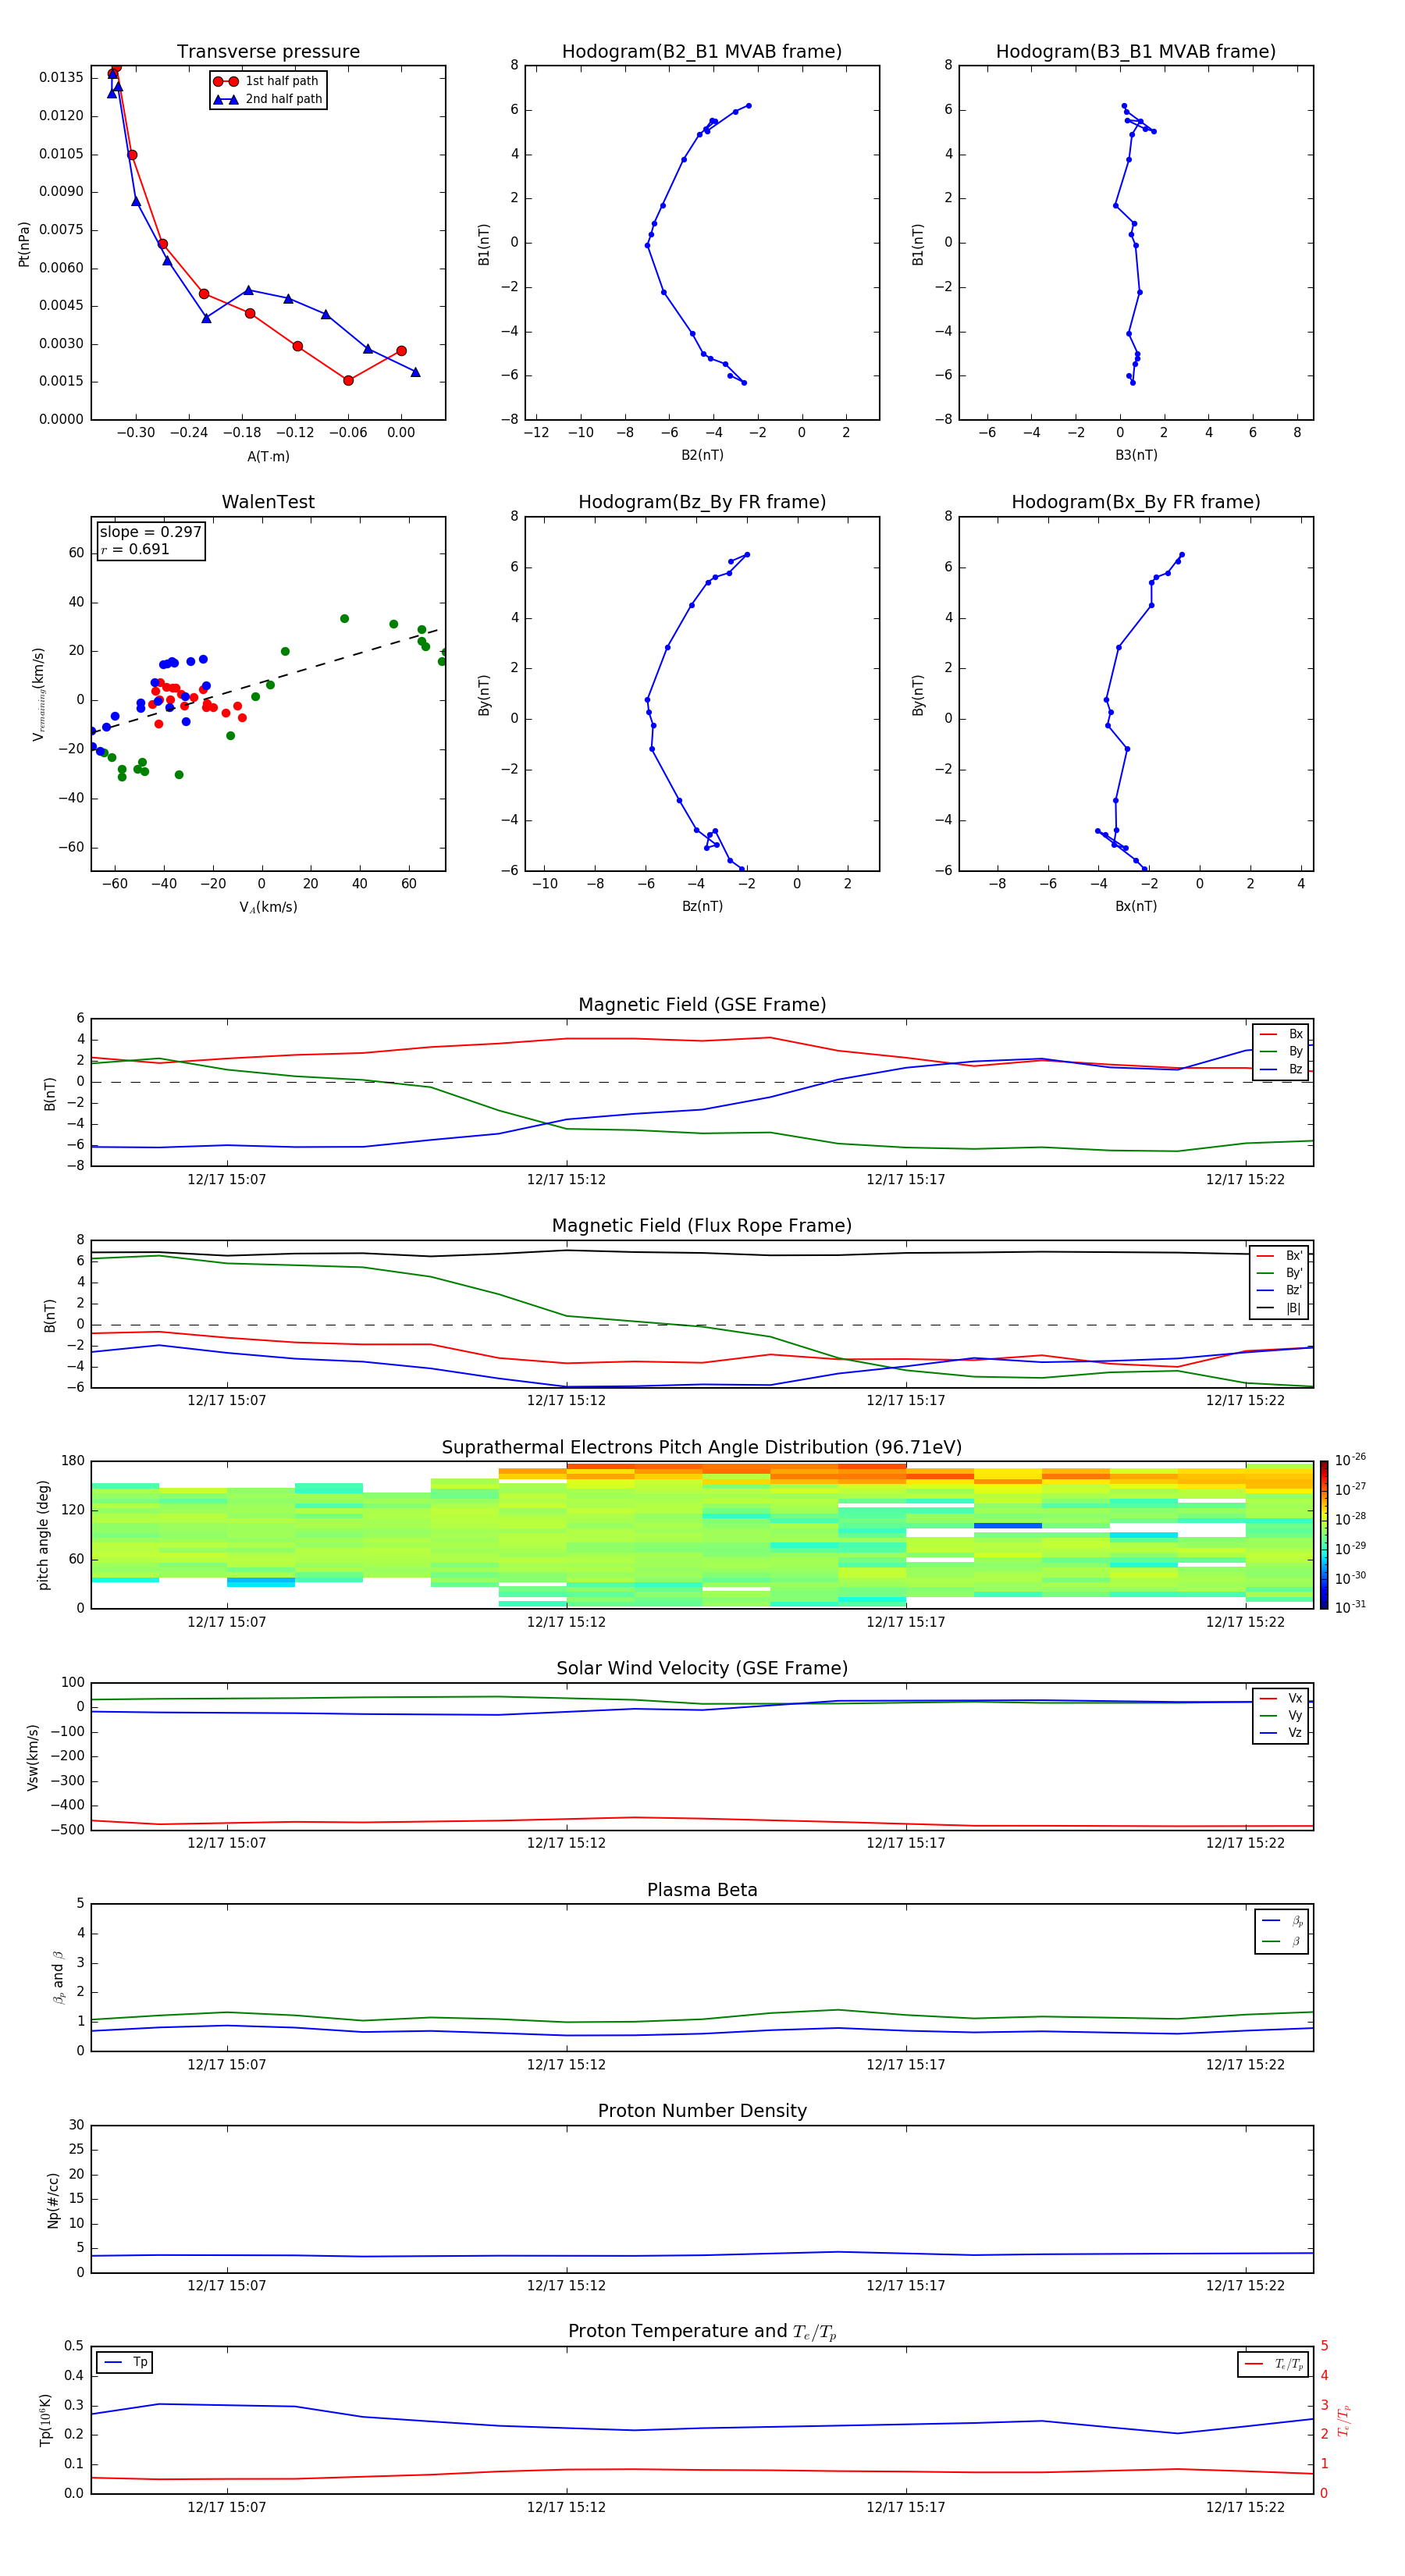The image size is (1405, 2576).
Task: Click the red Te/Tp right axis label
Action: [1344, 2421]
